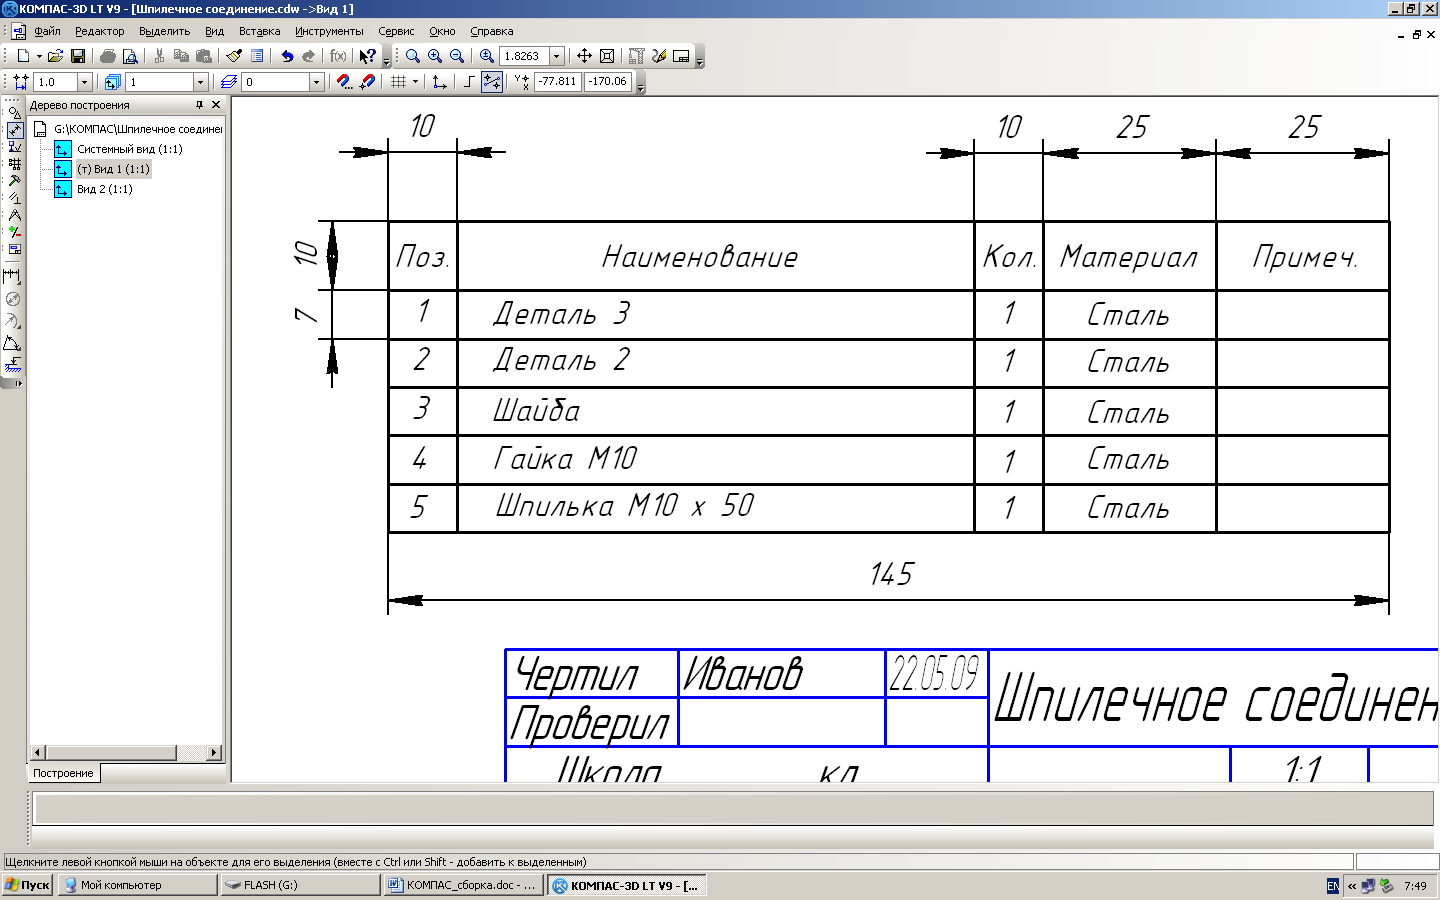This screenshot has height=900, width=1440.
Task: Open the Файл menu
Action: coord(47,31)
